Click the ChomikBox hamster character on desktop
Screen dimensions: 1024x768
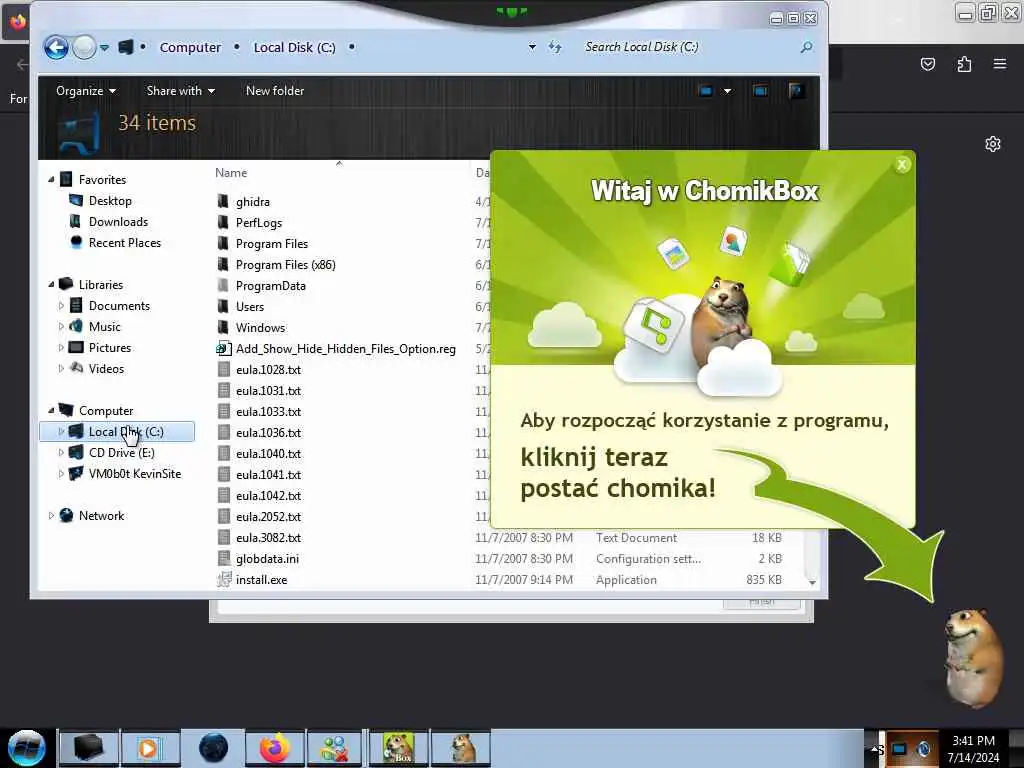(x=973, y=657)
